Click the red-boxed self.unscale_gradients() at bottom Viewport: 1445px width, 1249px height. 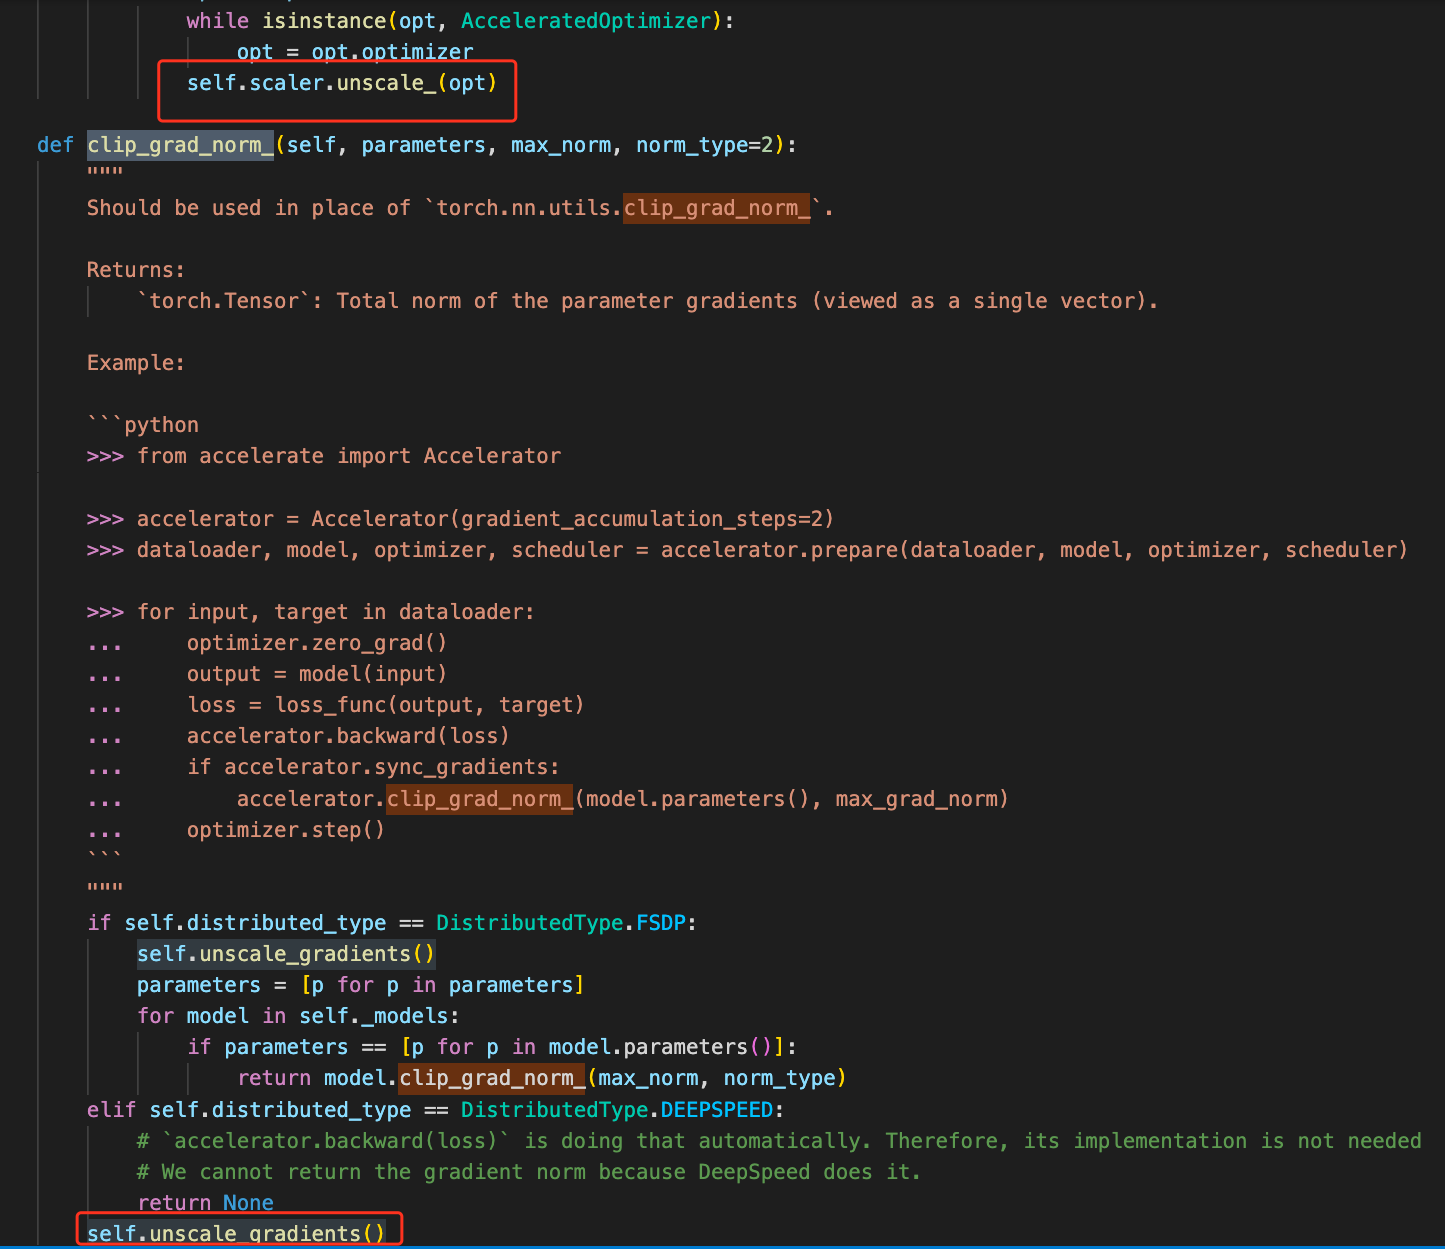(x=234, y=1233)
